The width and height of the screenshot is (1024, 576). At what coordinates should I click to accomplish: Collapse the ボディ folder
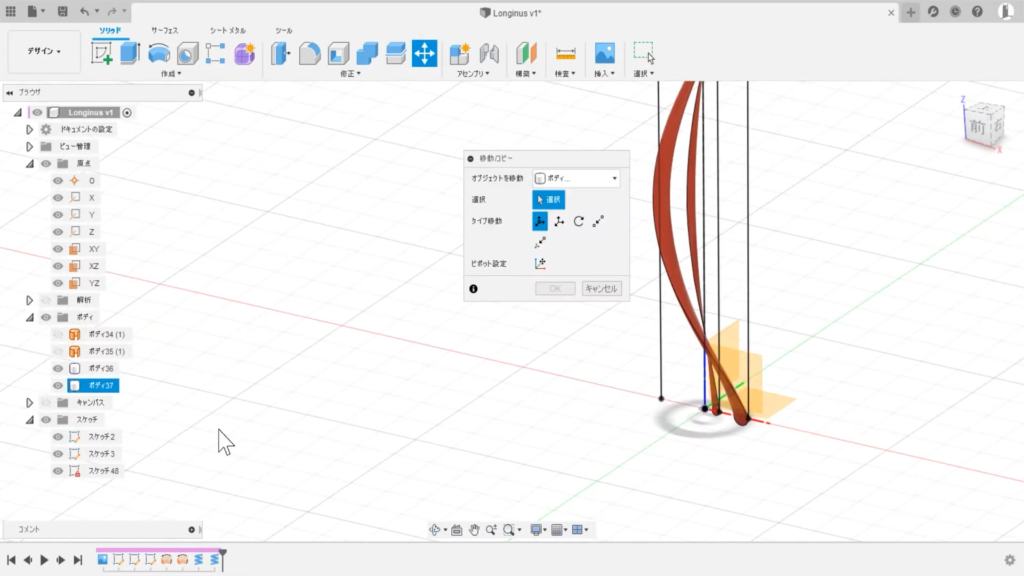pos(29,317)
